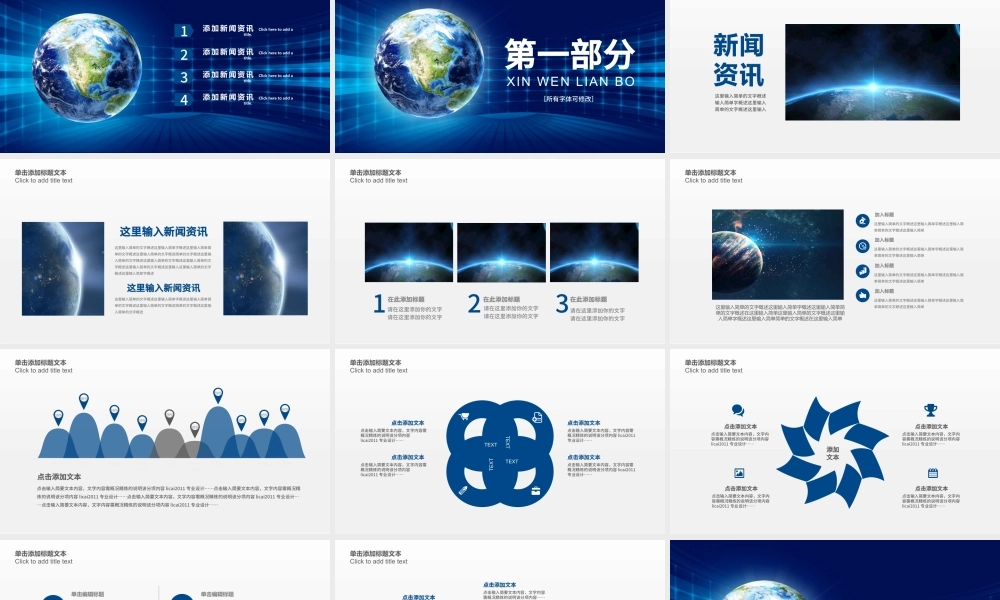Click the speech bubble icon on the pinwheel slide
Image resolution: width=1000 pixels, height=600 pixels.
[739, 410]
